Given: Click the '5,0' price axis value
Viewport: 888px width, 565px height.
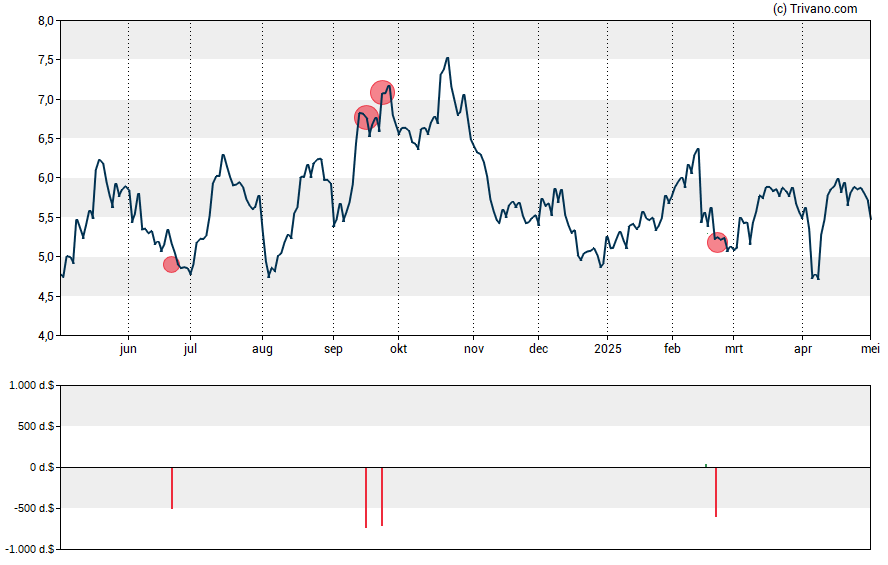Looking at the screenshot, I should 46,257.
